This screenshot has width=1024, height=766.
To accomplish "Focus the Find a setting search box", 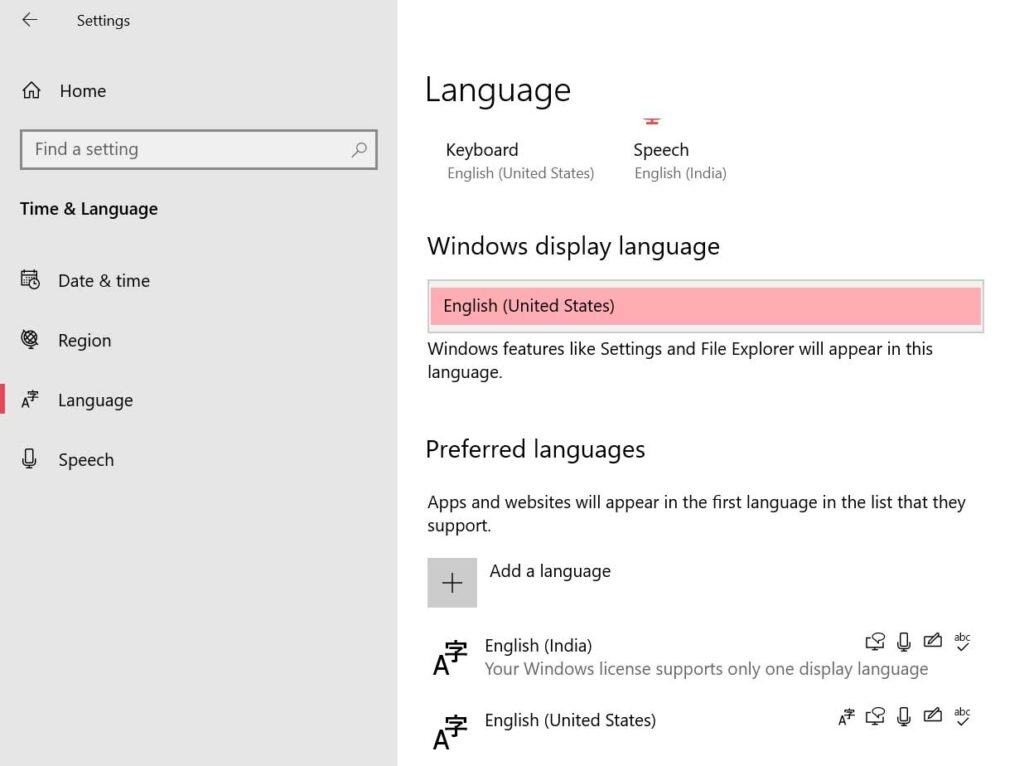I will 199,150.
